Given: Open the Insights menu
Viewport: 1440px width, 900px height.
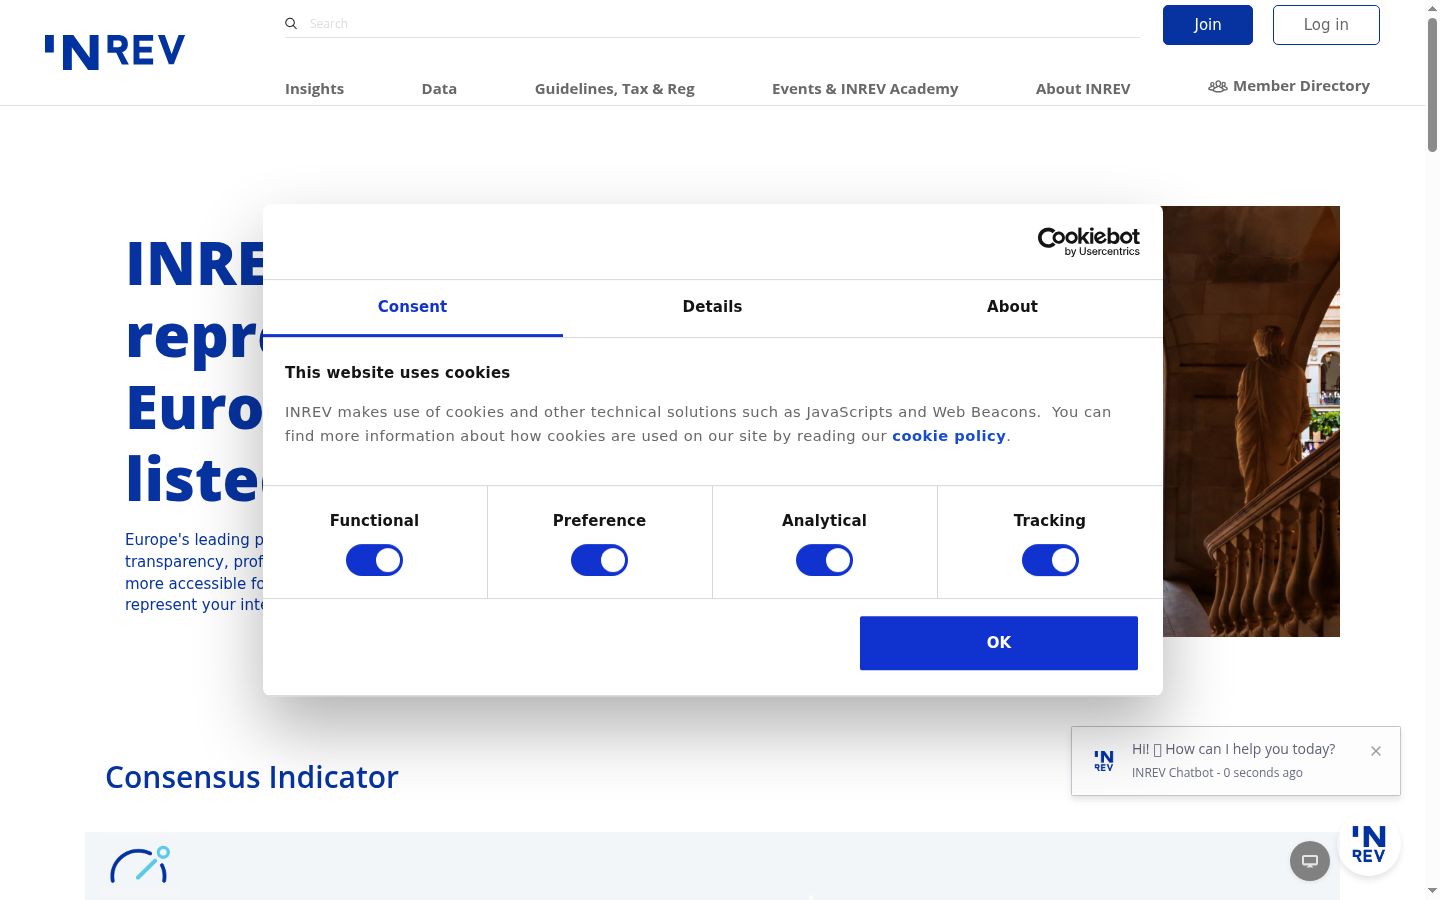Looking at the screenshot, I should coord(314,89).
